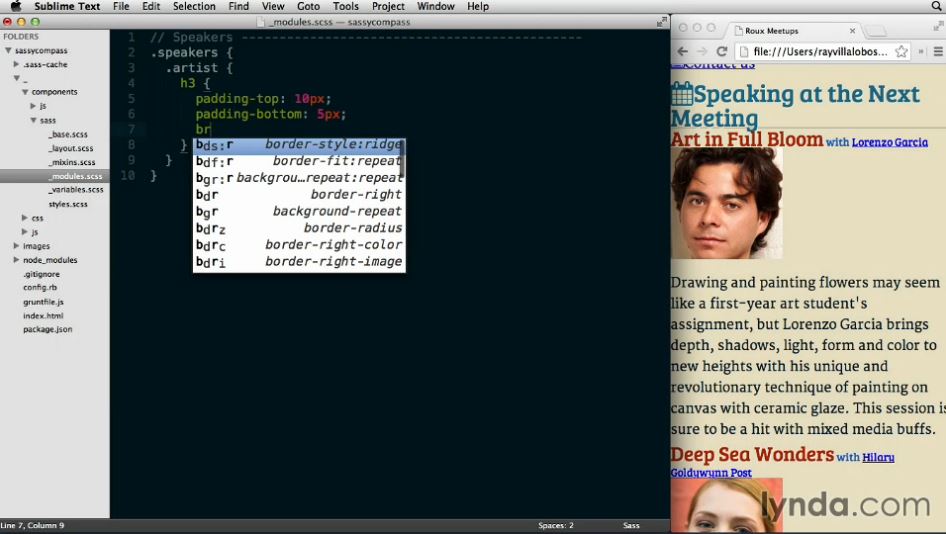
Task: Bookmark page with star icon
Action: tap(901, 51)
